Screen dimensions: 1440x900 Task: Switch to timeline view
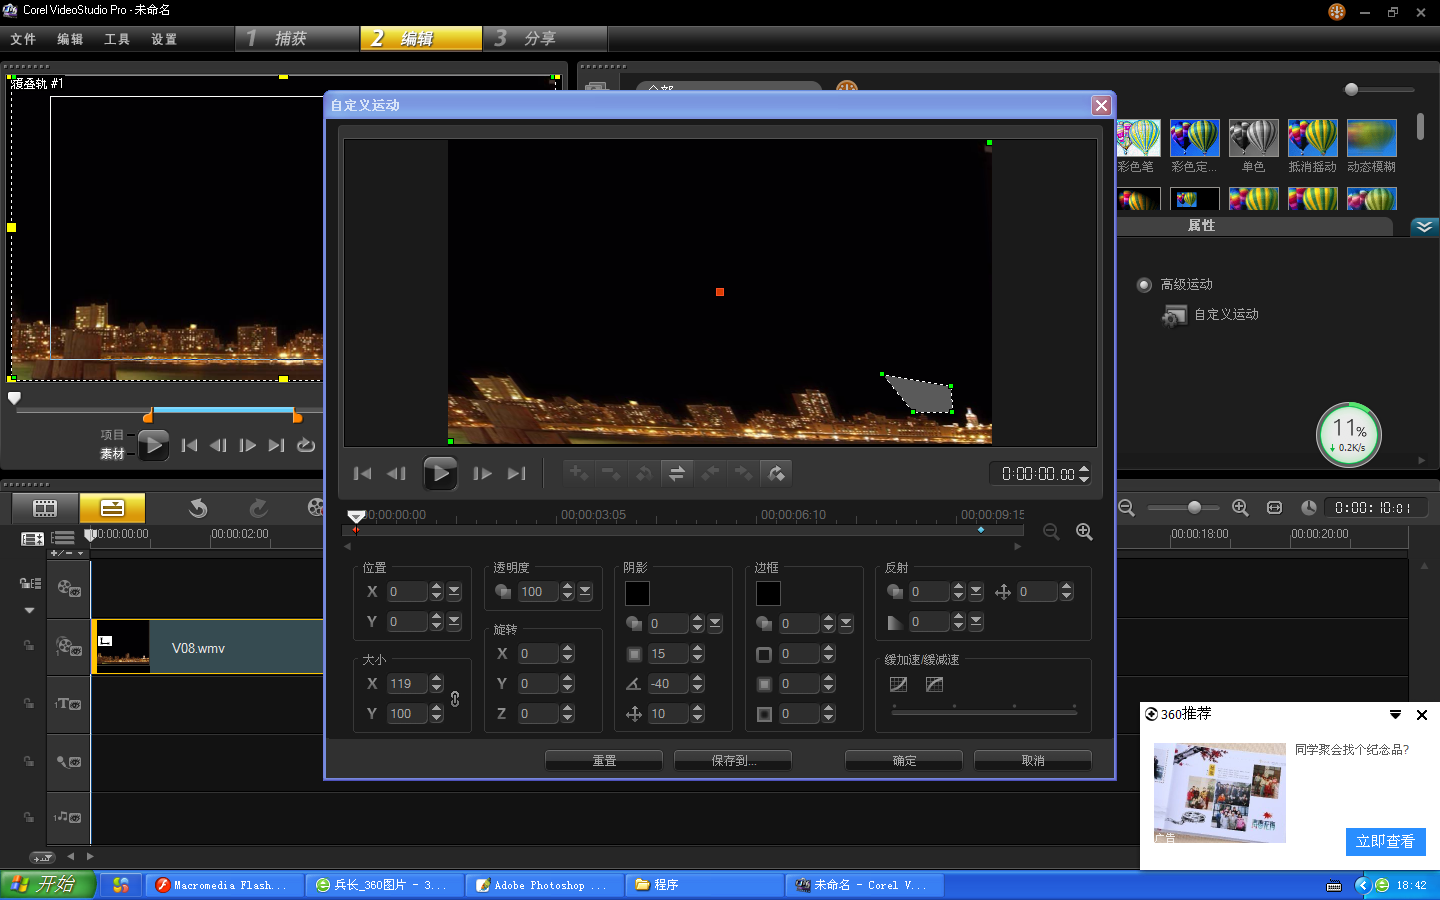[112, 508]
